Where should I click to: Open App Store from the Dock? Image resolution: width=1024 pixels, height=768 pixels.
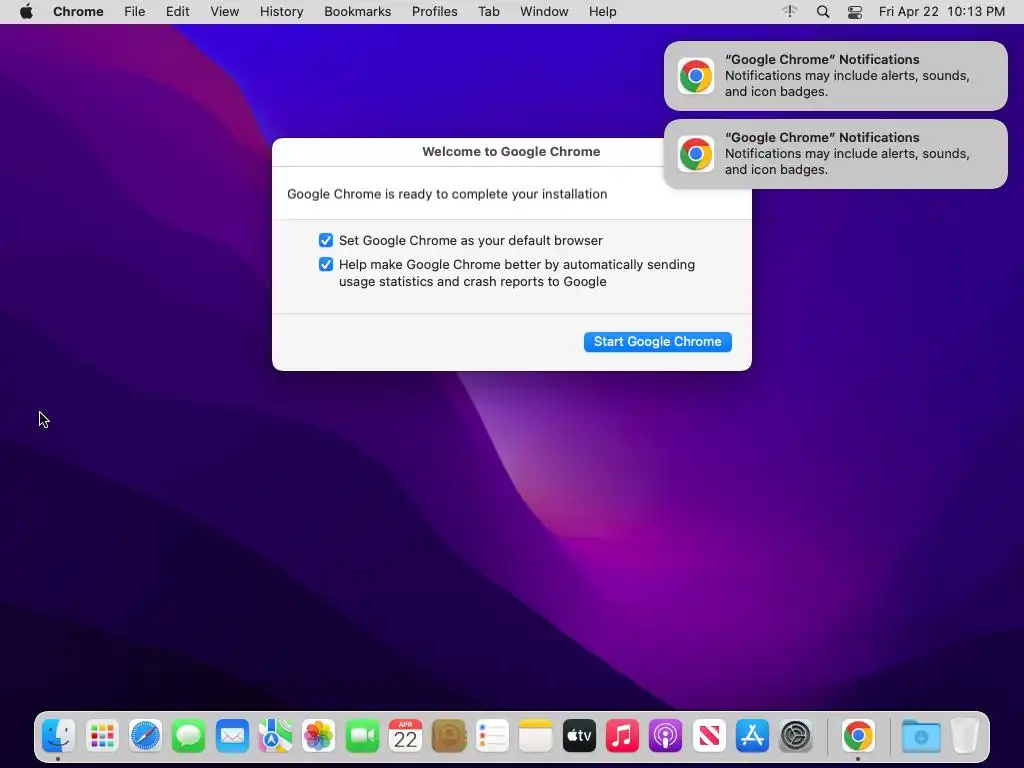752,736
